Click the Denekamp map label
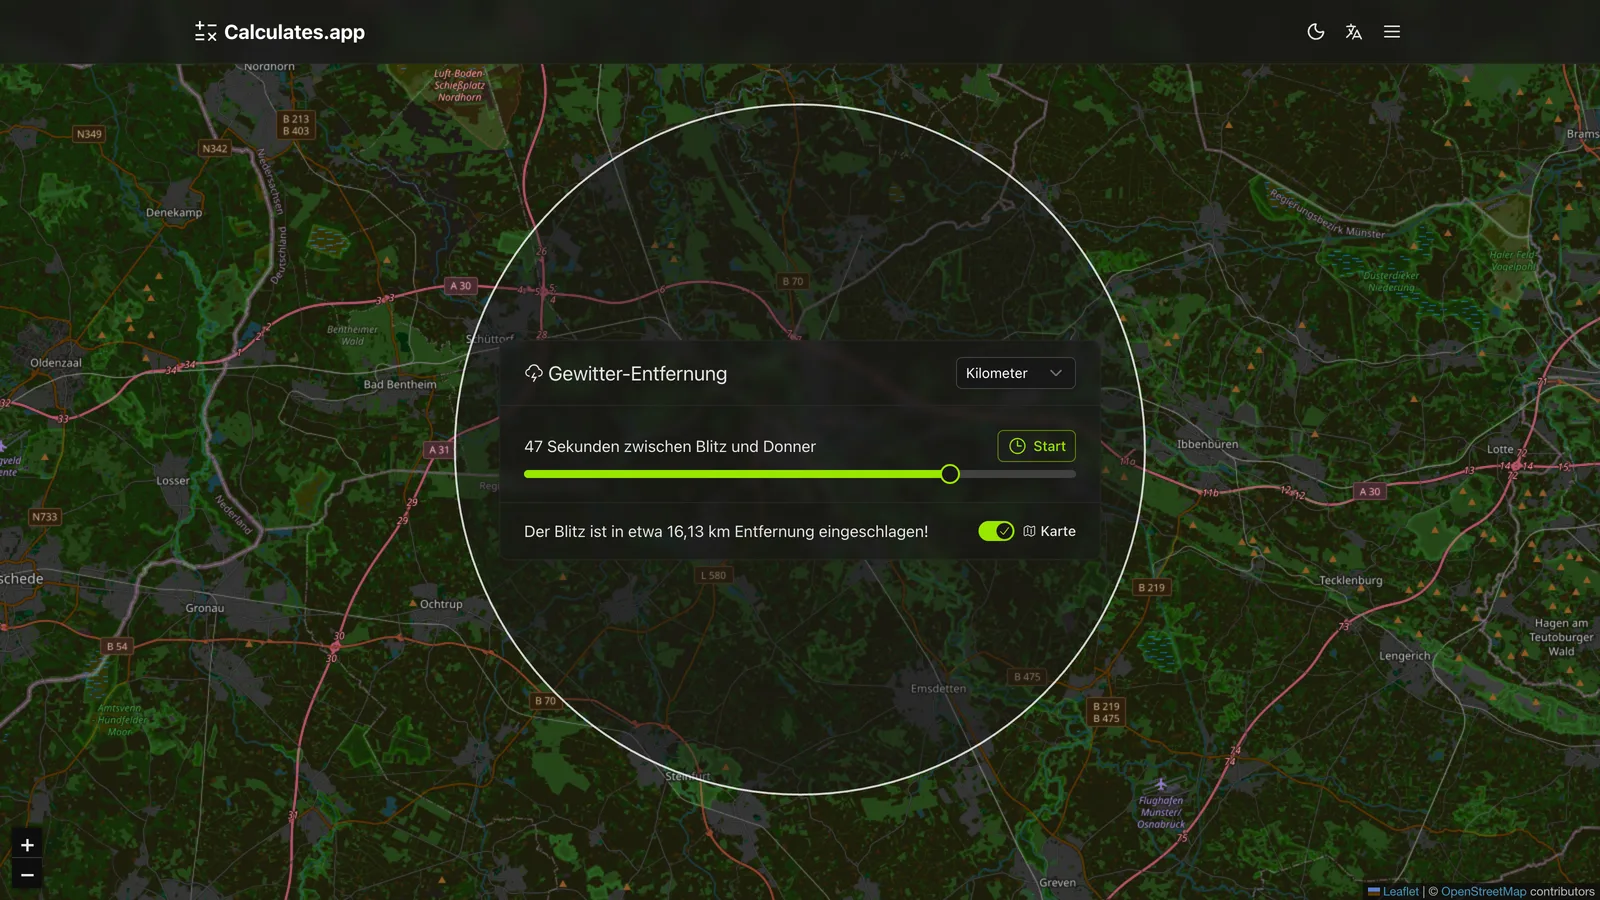1600x900 pixels. 174,212
